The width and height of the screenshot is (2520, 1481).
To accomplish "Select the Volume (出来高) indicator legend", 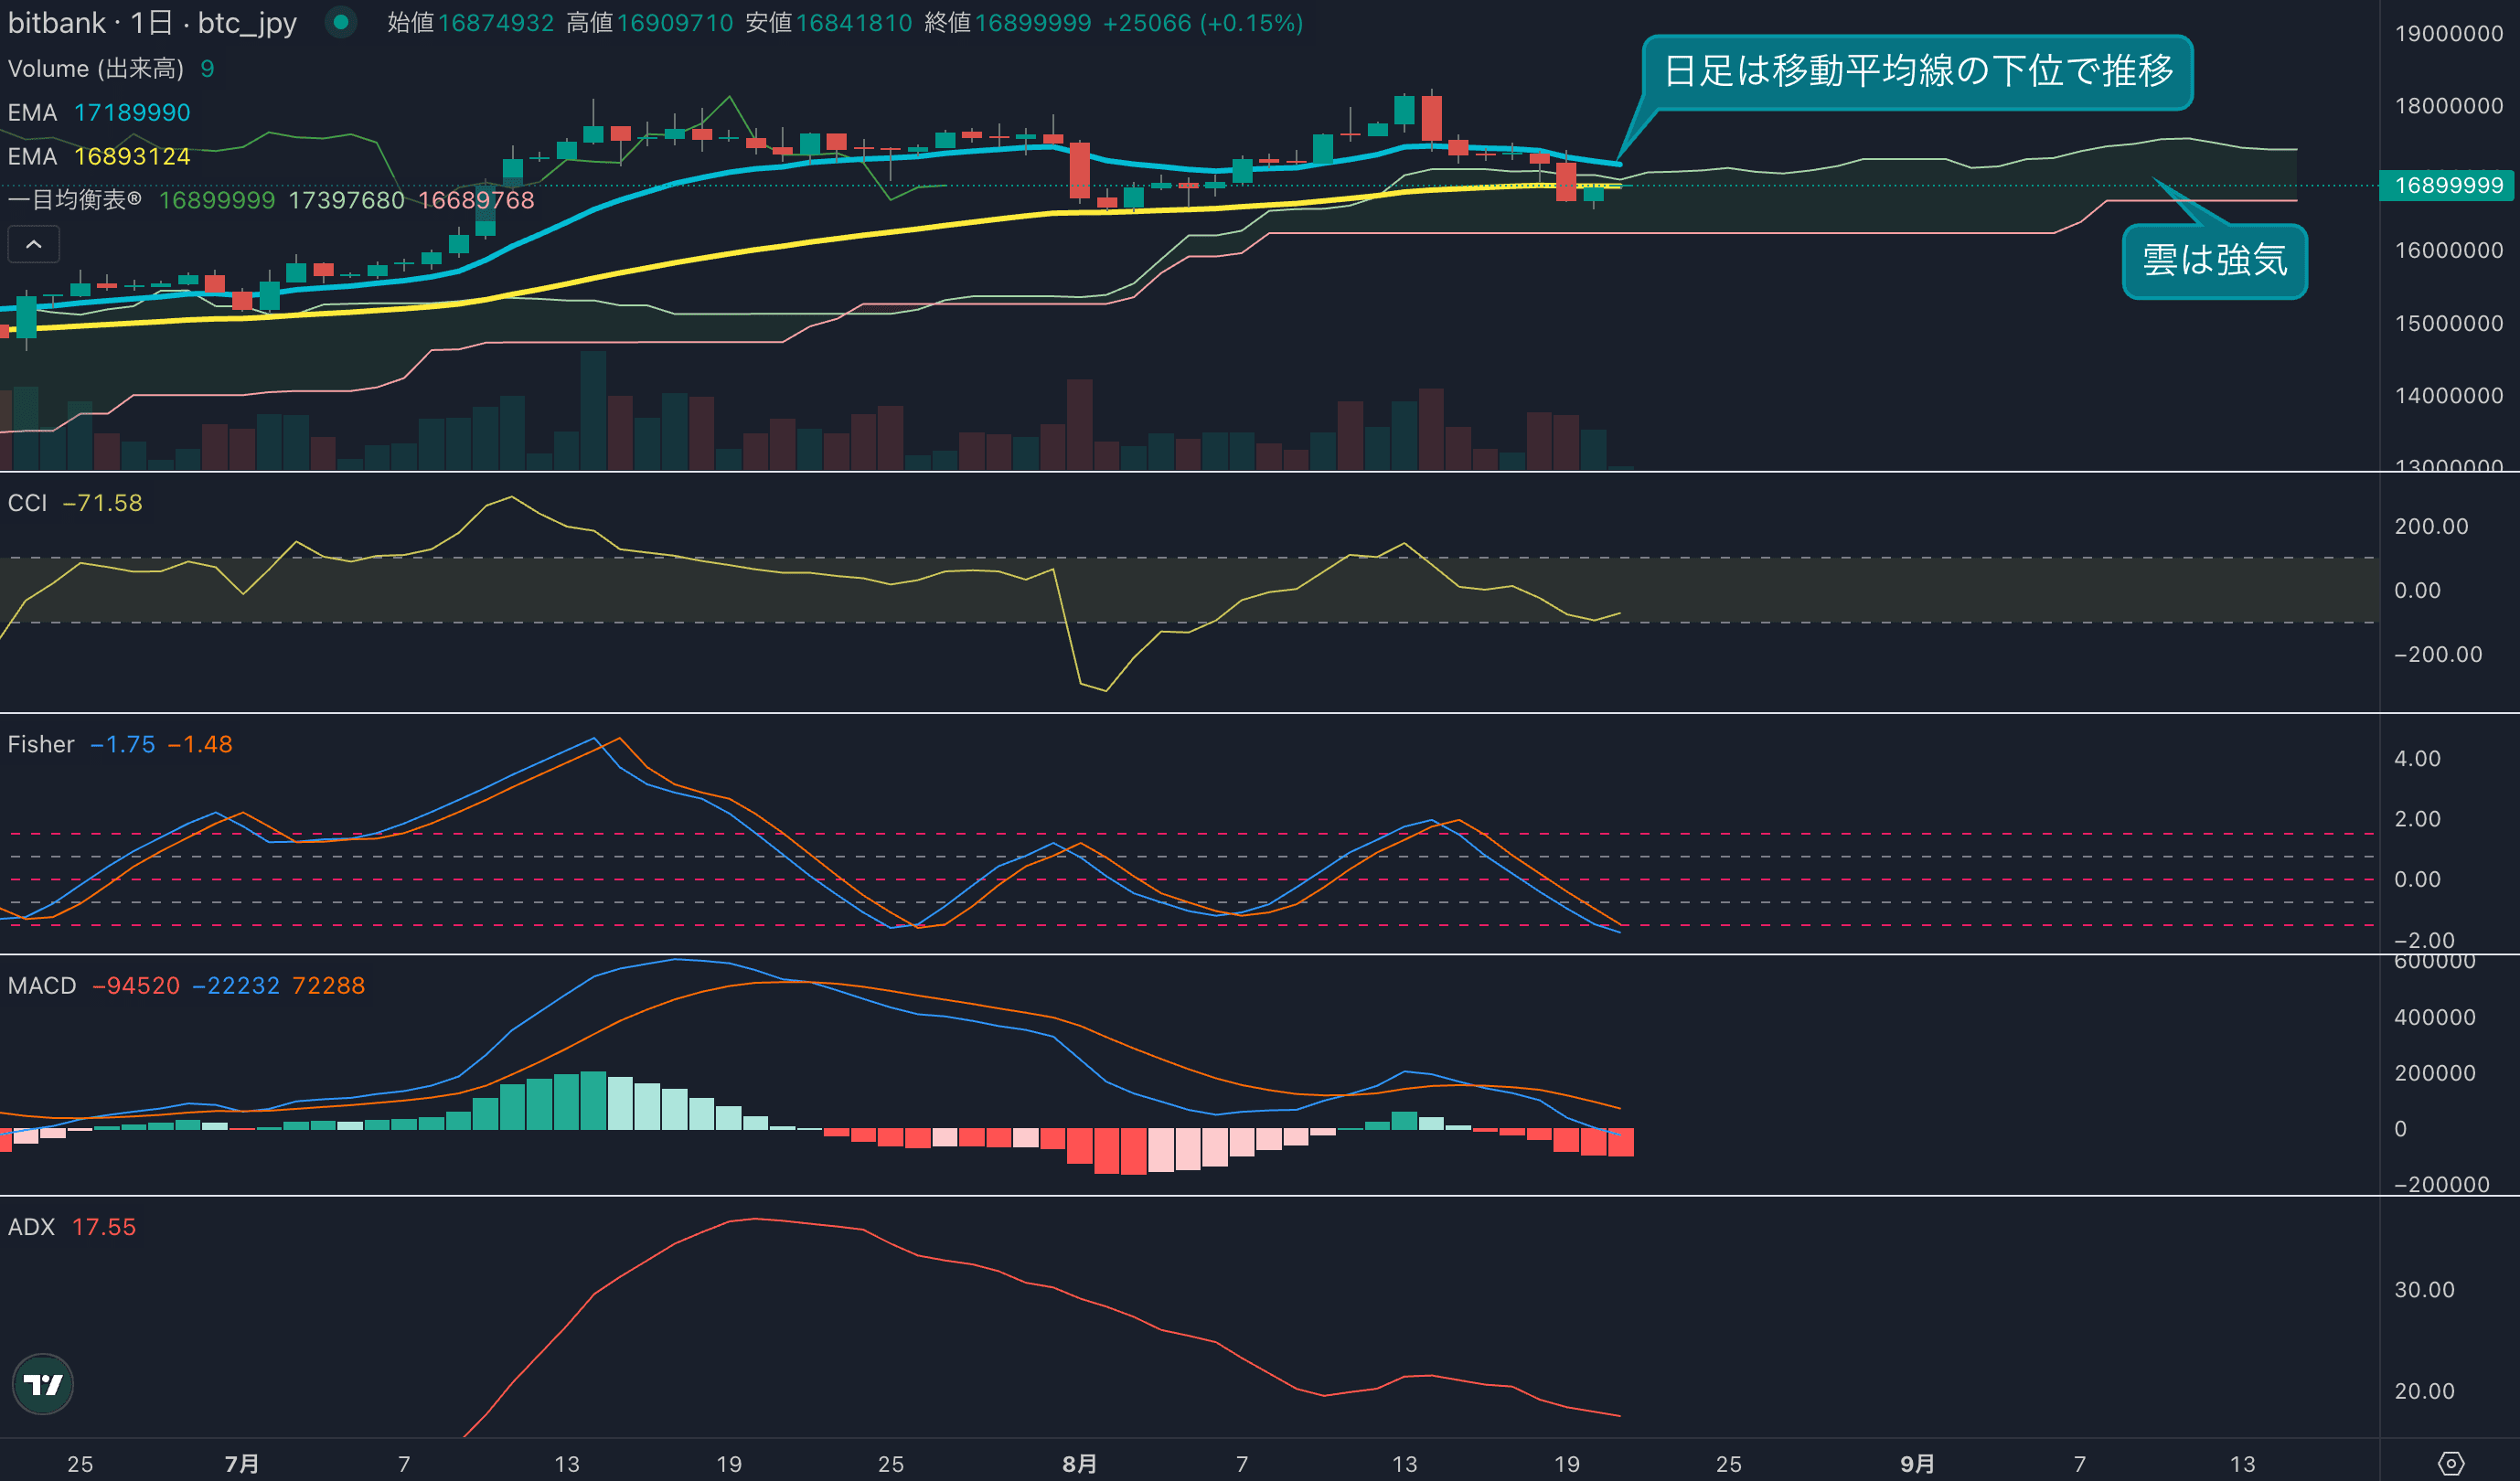I will [x=96, y=68].
